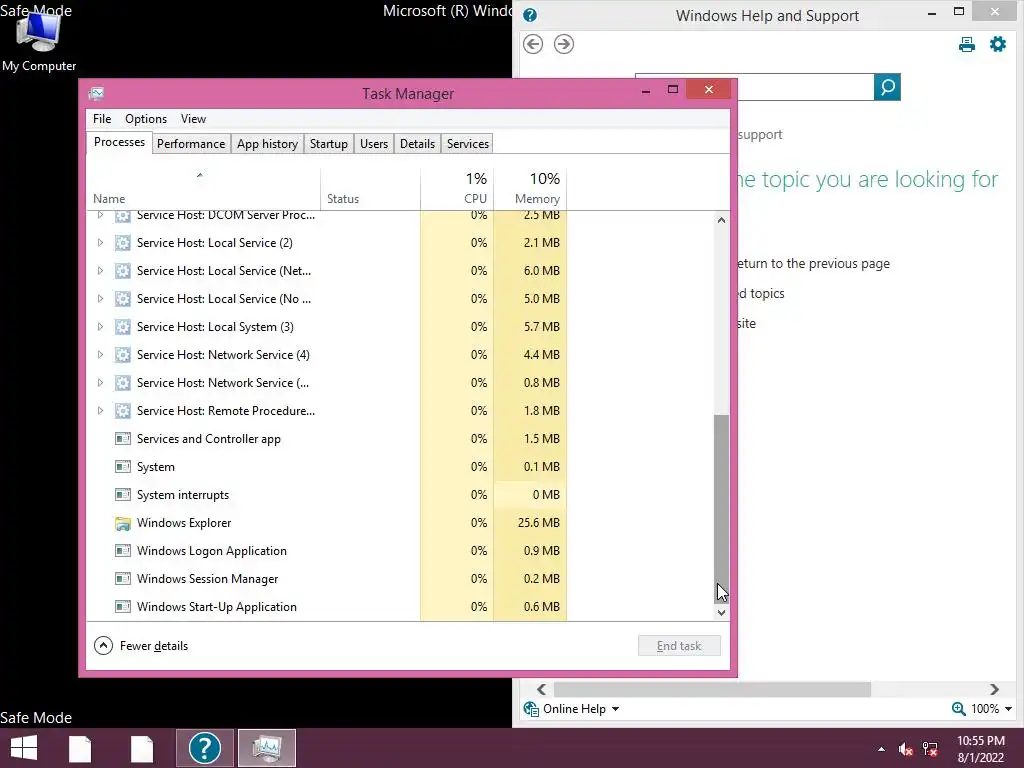Screen dimensions: 1024x768
Task: Expand Service Host: Local System (3)
Action: tap(100, 327)
